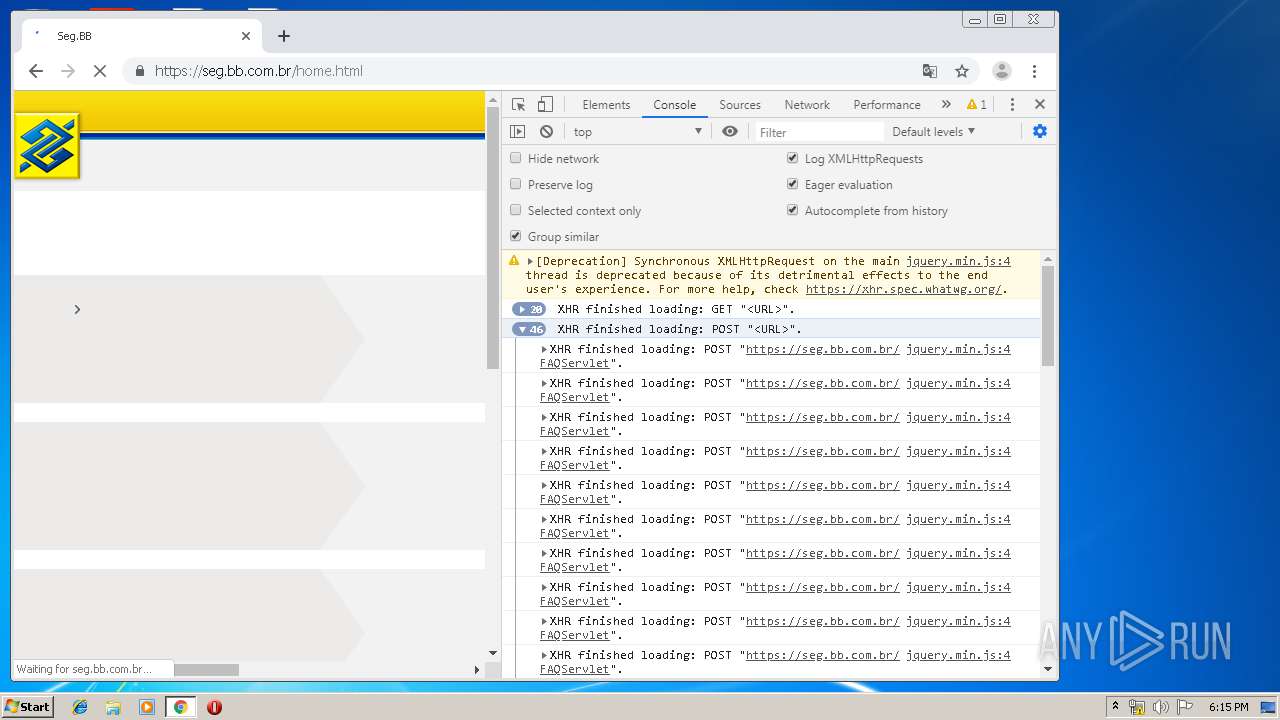
Task: Open media player from taskbar
Action: [x=147, y=707]
